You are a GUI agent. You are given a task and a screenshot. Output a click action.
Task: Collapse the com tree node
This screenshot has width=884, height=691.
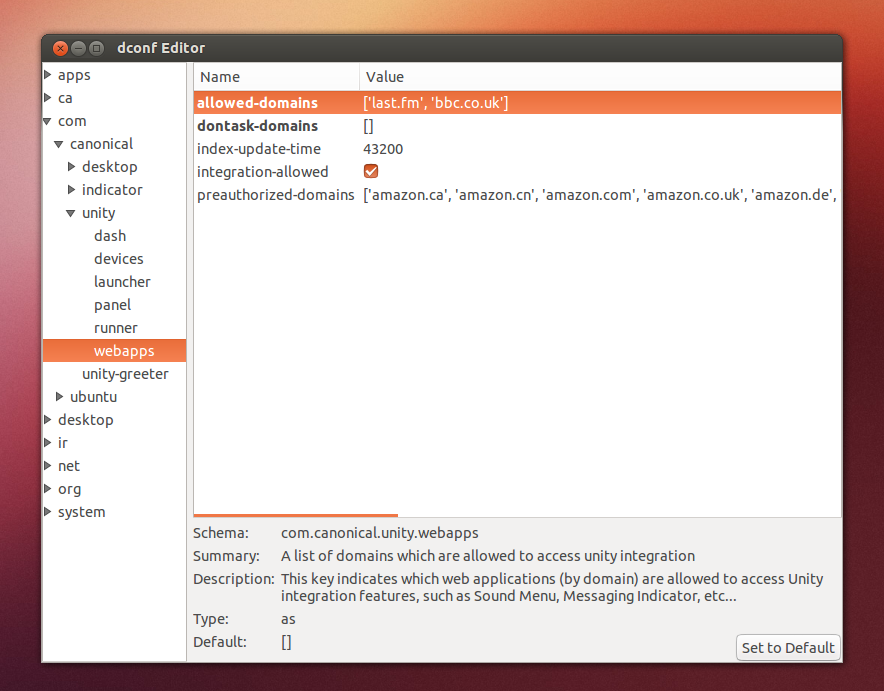[48, 120]
